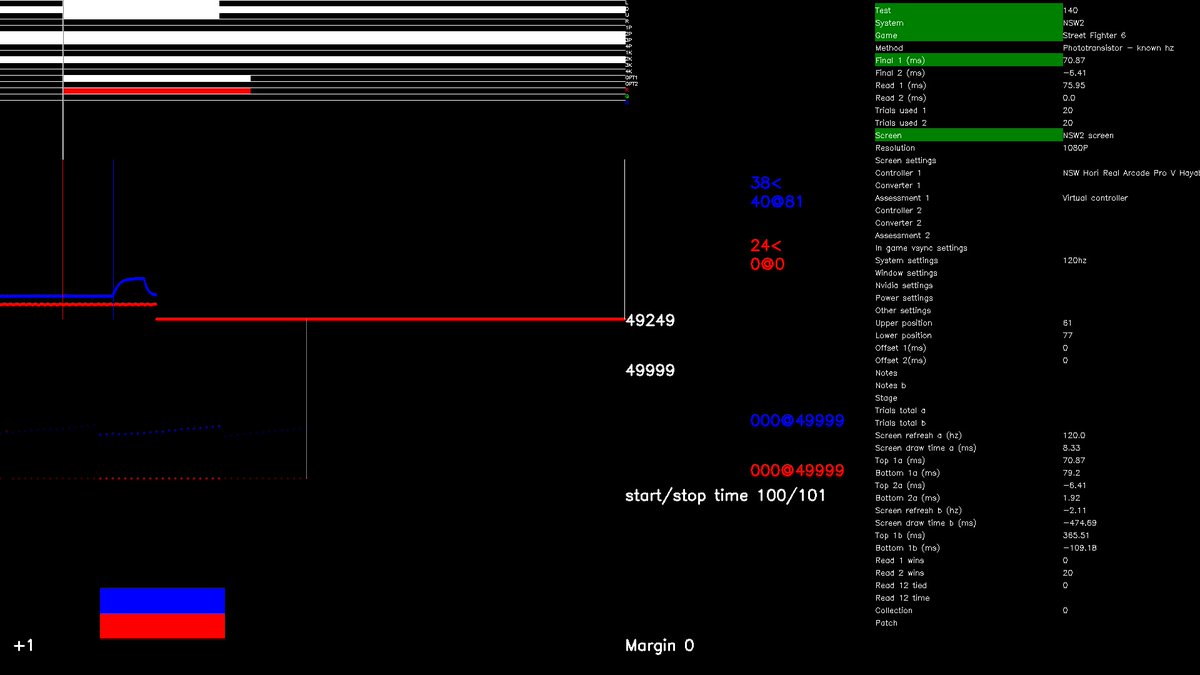Image resolution: width=1200 pixels, height=675 pixels.
Task: Select the highlighted Game field label
Action: pos(967,35)
